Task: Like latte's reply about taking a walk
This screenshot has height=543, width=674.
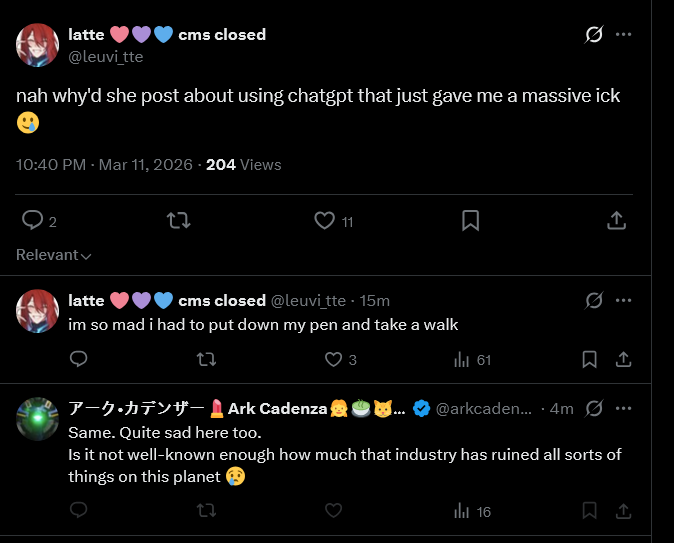Action: point(333,359)
